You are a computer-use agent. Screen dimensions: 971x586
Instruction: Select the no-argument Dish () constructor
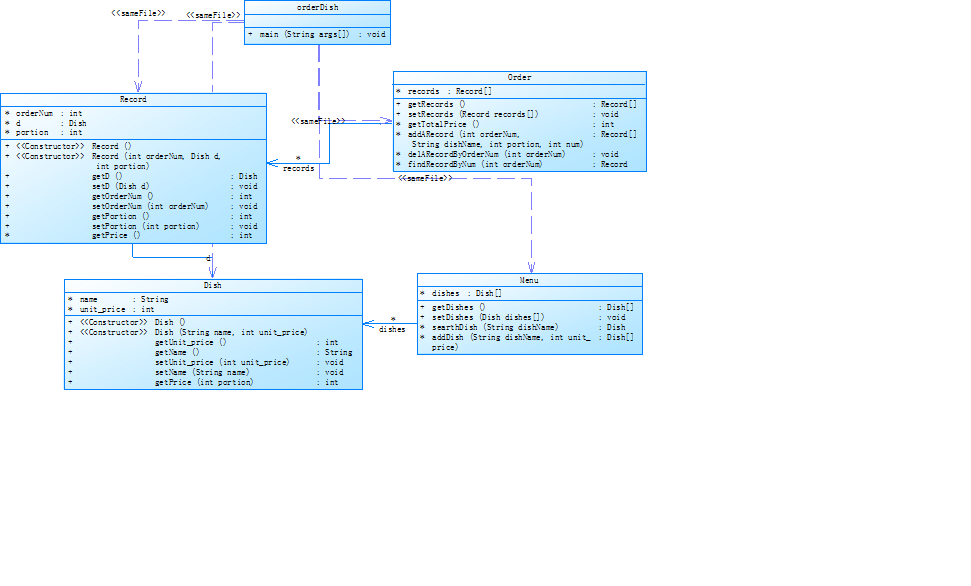click(127, 322)
